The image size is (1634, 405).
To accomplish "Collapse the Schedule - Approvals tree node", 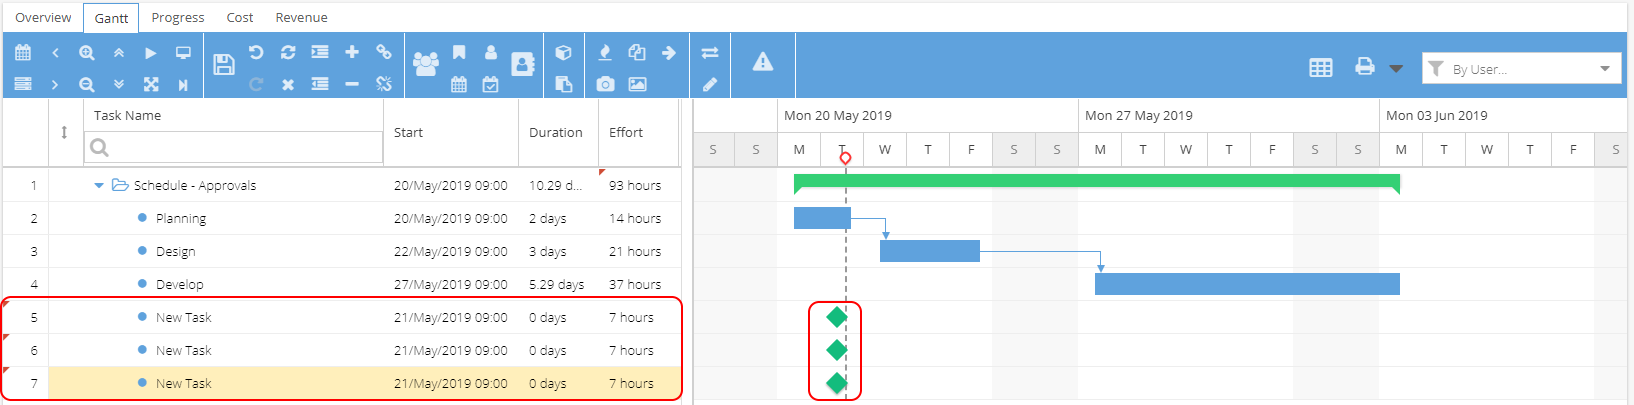I will [99, 185].
